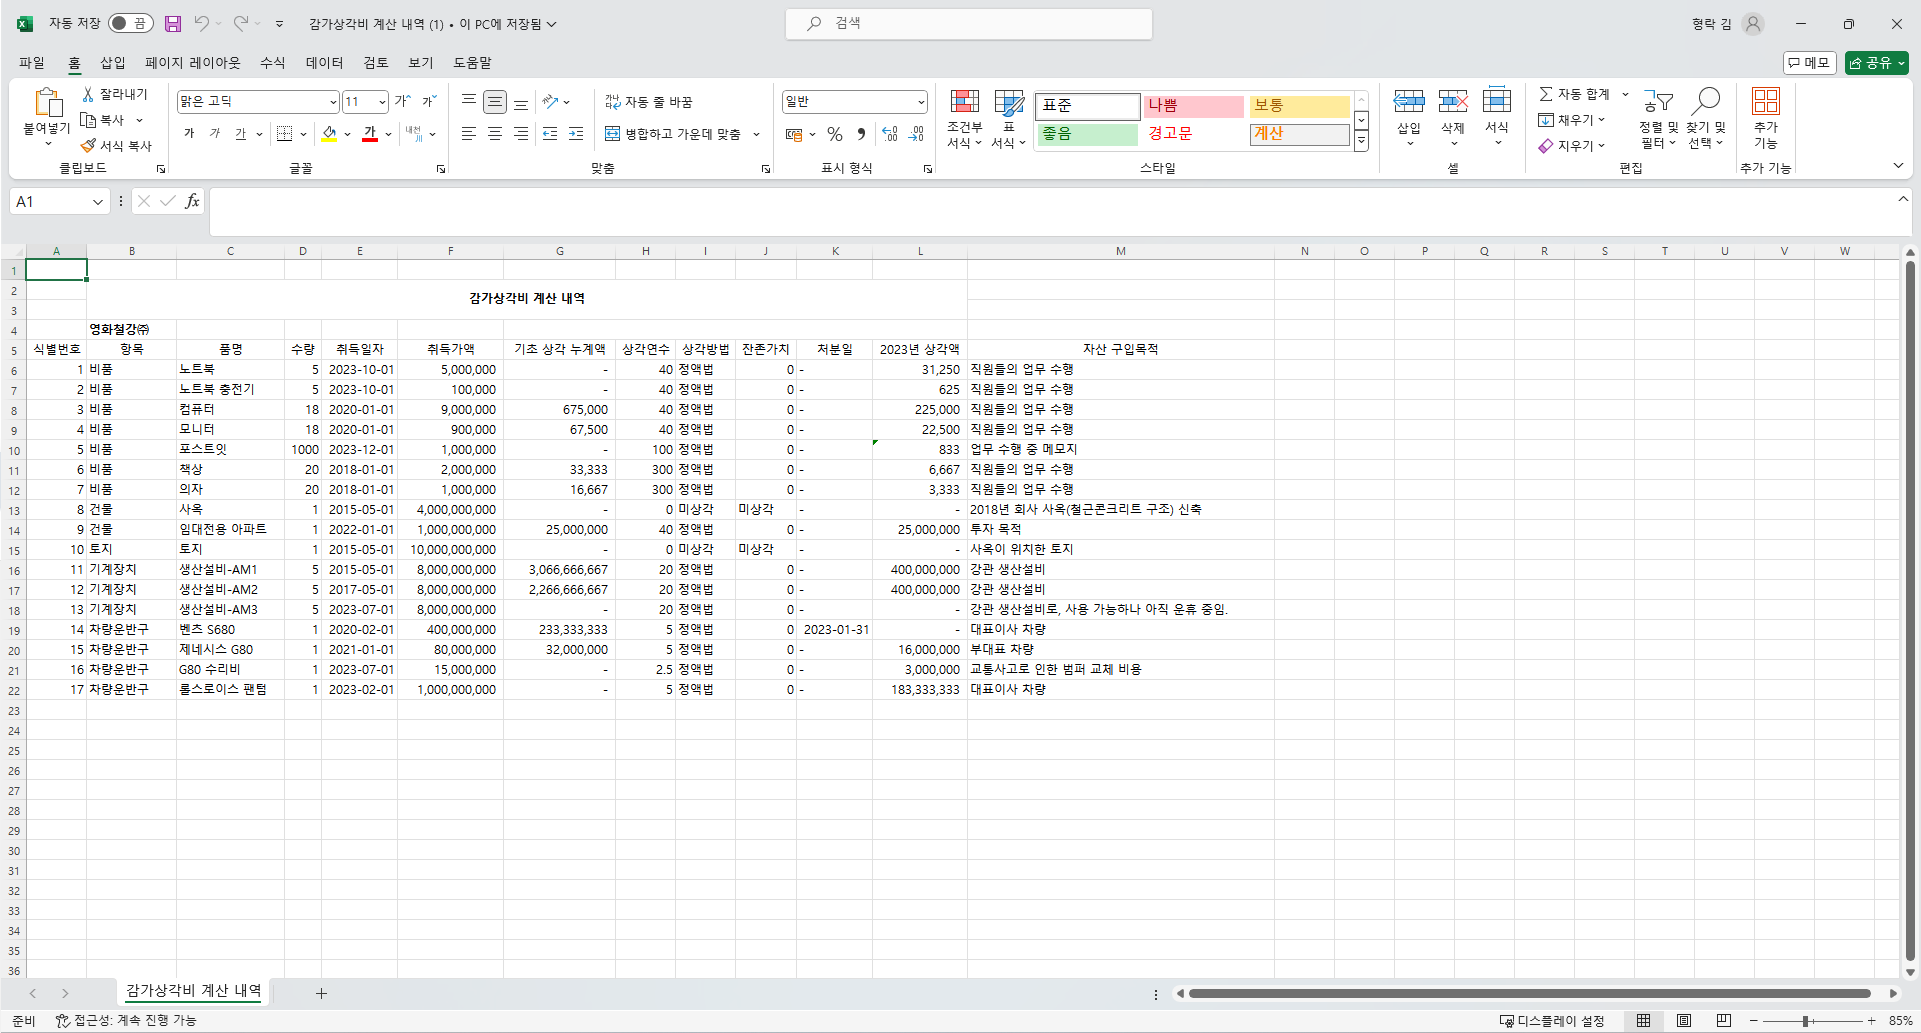1921x1033 pixels.
Task: Apply percent style with the % icon
Action: [x=834, y=134]
